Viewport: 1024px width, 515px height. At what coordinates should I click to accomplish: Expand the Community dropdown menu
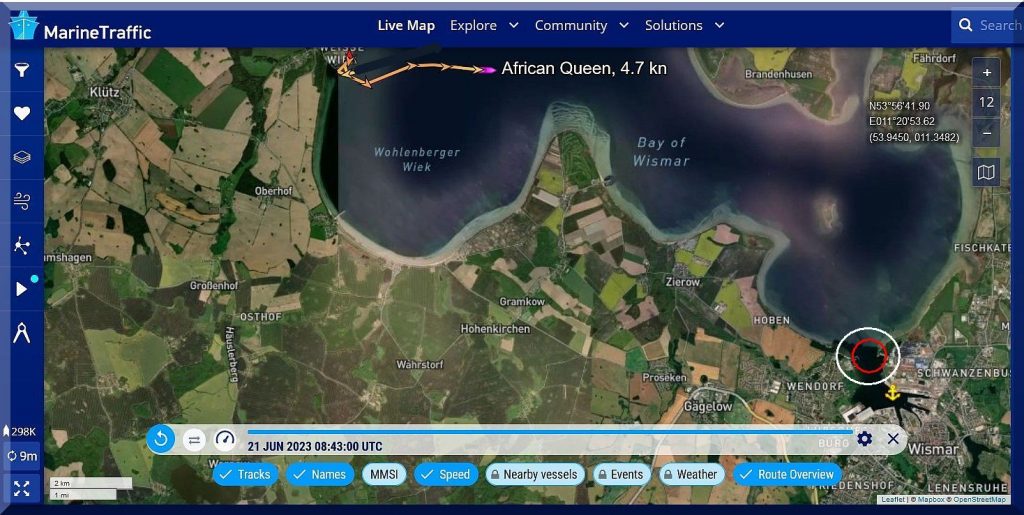(581, 25)
